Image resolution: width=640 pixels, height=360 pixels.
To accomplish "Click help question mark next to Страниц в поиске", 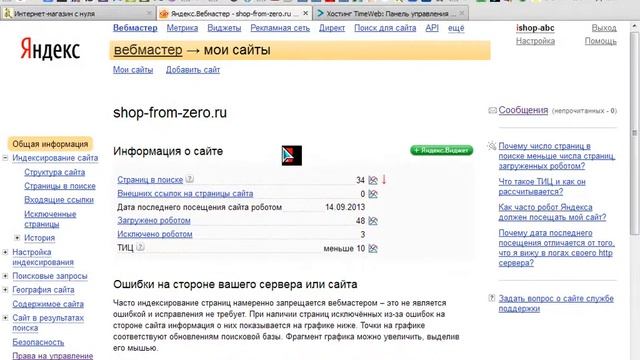I will tap(189, 179).
